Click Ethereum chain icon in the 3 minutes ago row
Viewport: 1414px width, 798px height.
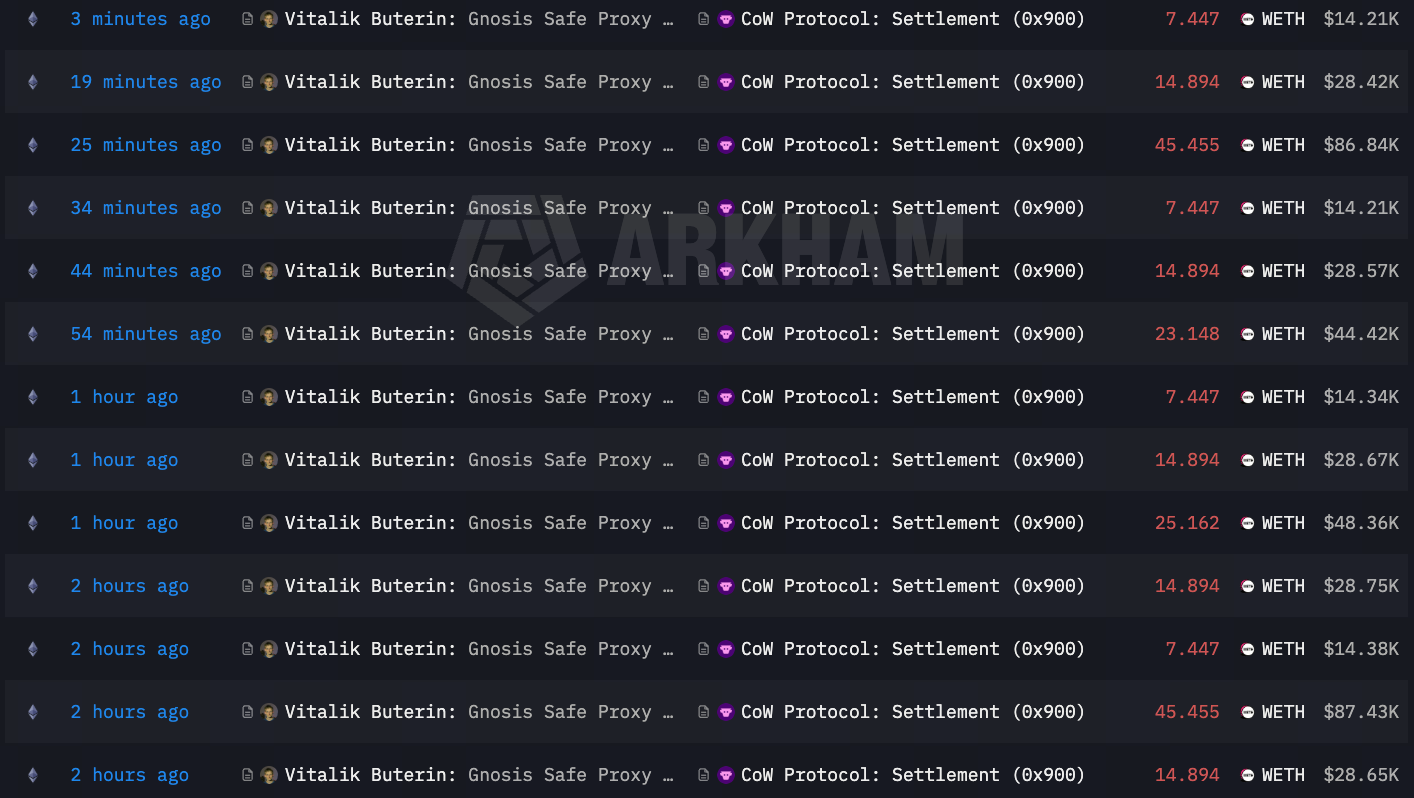(32, 19)
